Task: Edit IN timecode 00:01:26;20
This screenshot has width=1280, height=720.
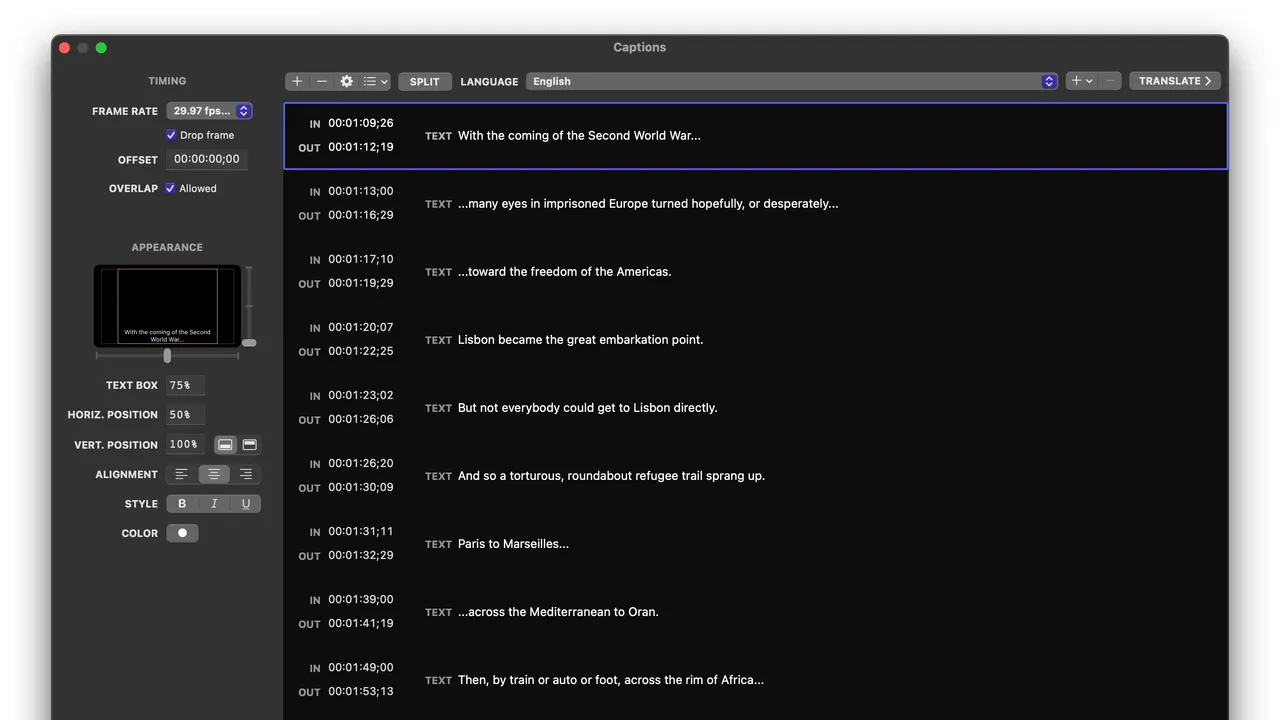Action: 361,463
